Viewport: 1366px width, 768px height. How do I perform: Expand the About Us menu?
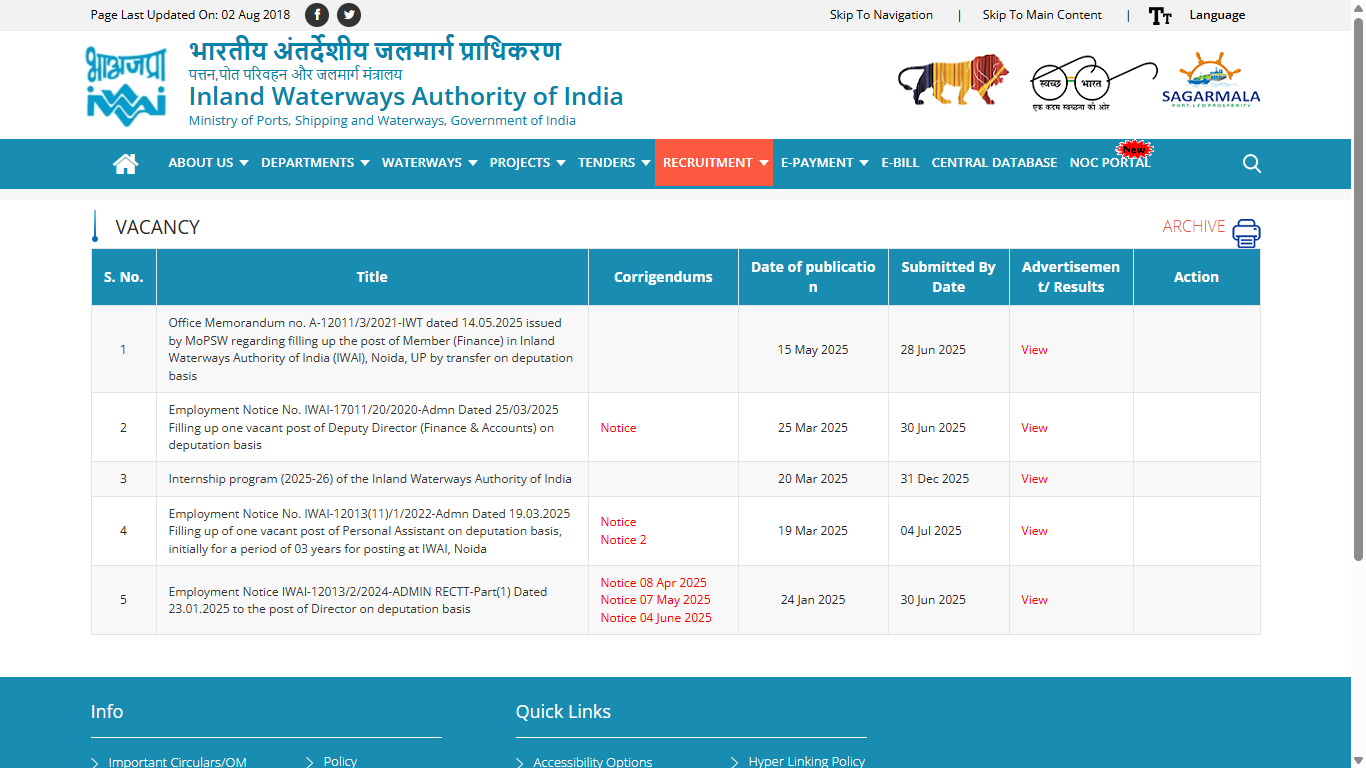[x=208, y=163]
